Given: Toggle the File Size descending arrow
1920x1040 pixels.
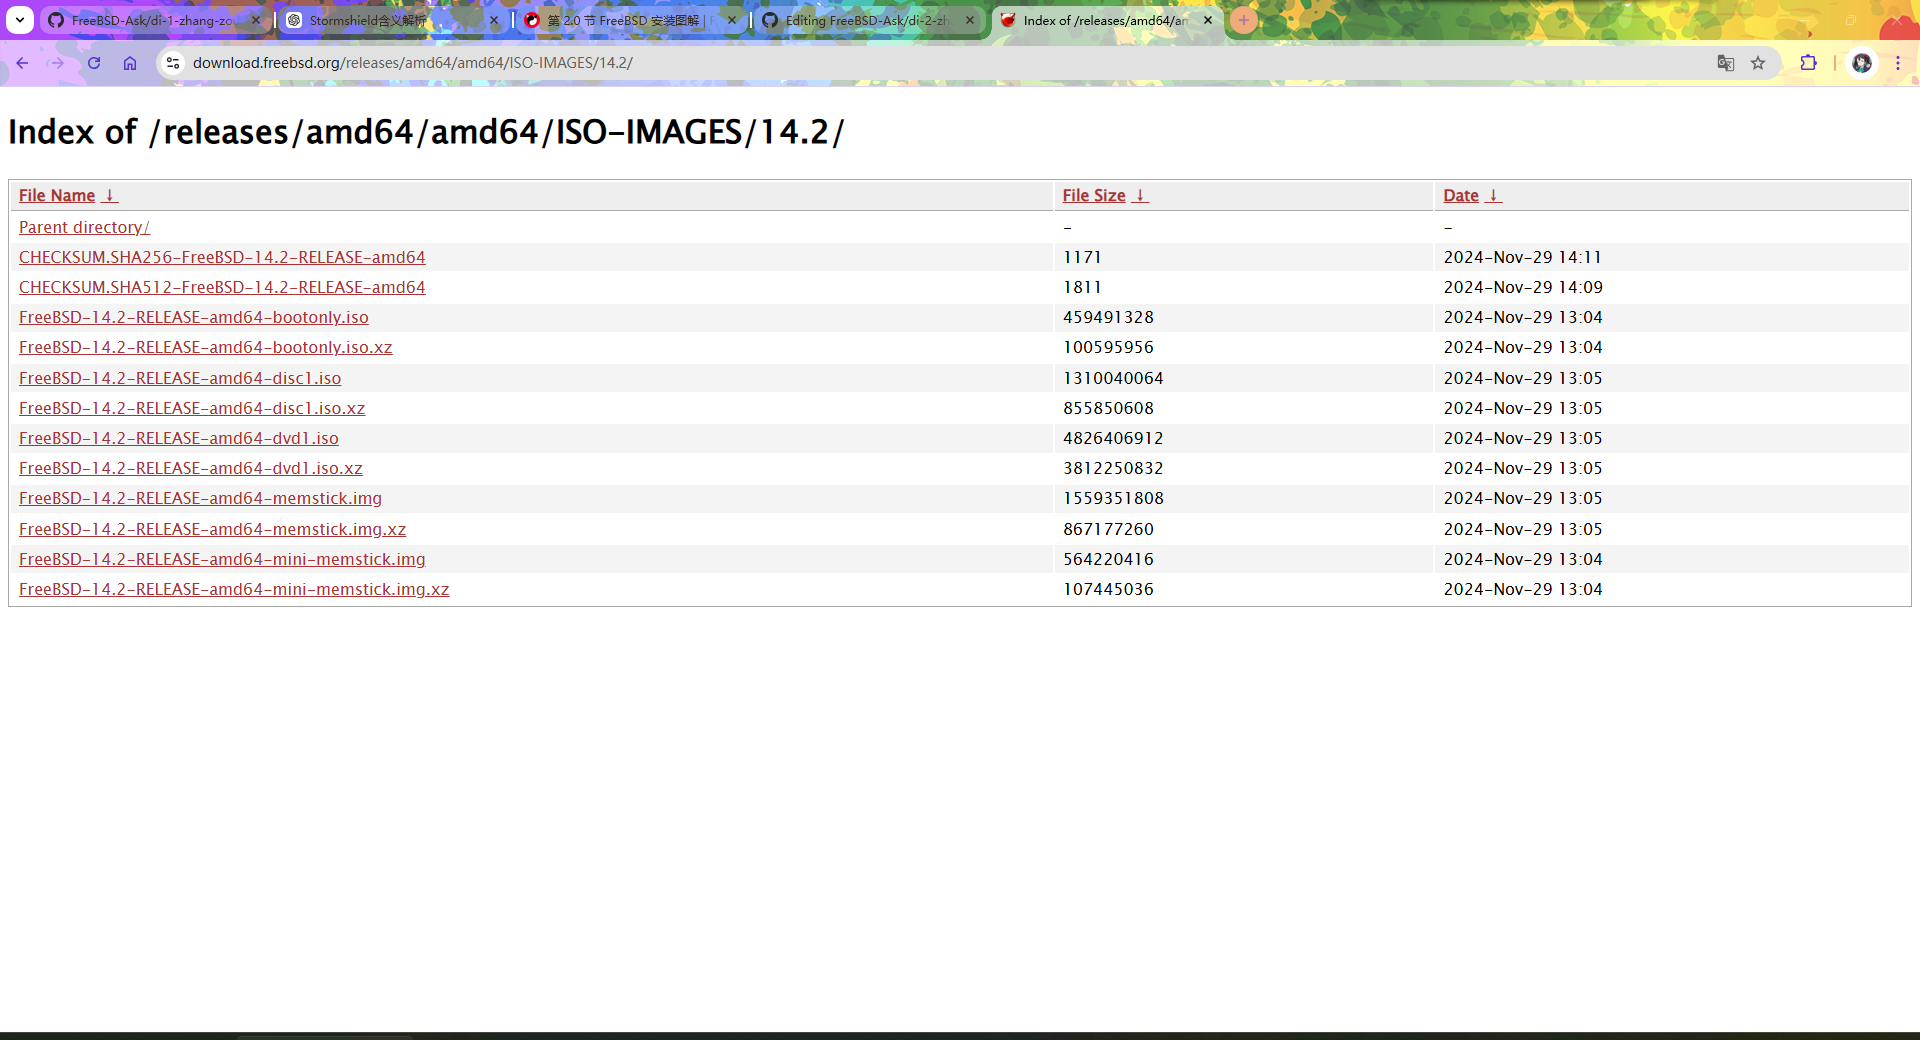Looking at the screenshot, I should pos(1140,196).
